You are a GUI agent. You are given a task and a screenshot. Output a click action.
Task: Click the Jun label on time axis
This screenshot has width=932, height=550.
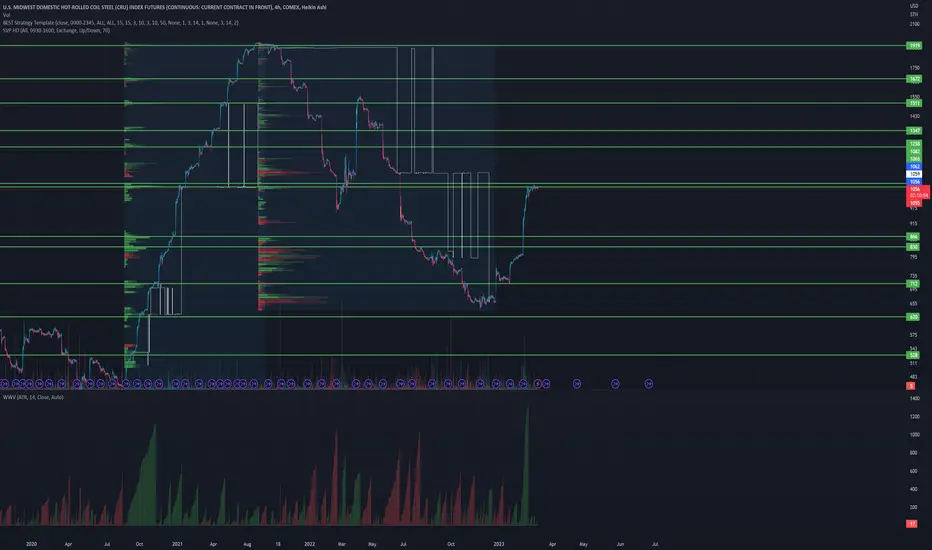pyautogui.click(x=620, y=544)
